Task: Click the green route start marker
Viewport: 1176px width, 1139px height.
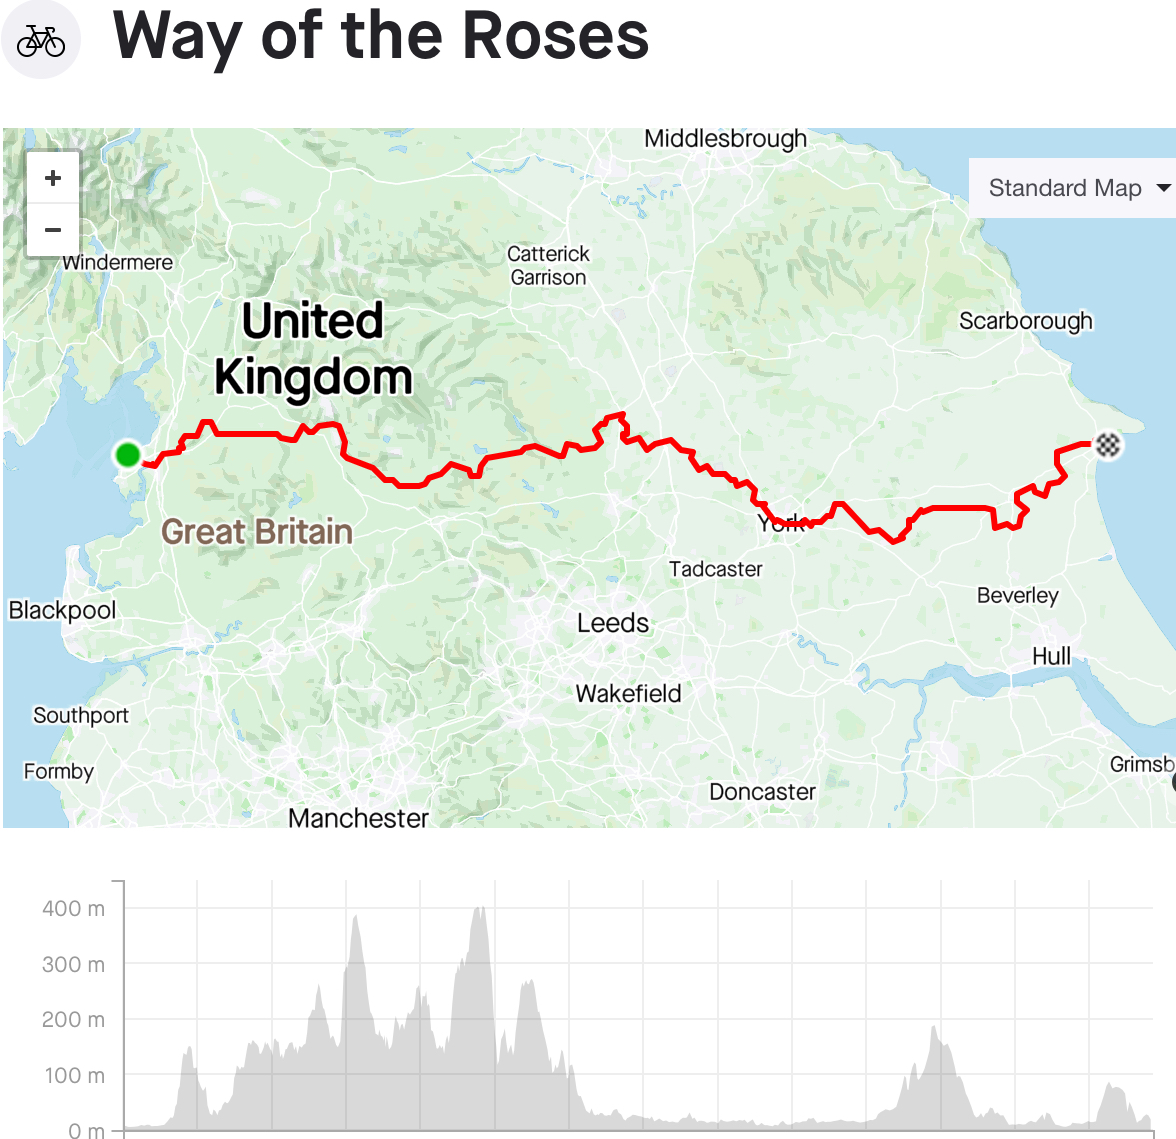Action: pos(128,454)
